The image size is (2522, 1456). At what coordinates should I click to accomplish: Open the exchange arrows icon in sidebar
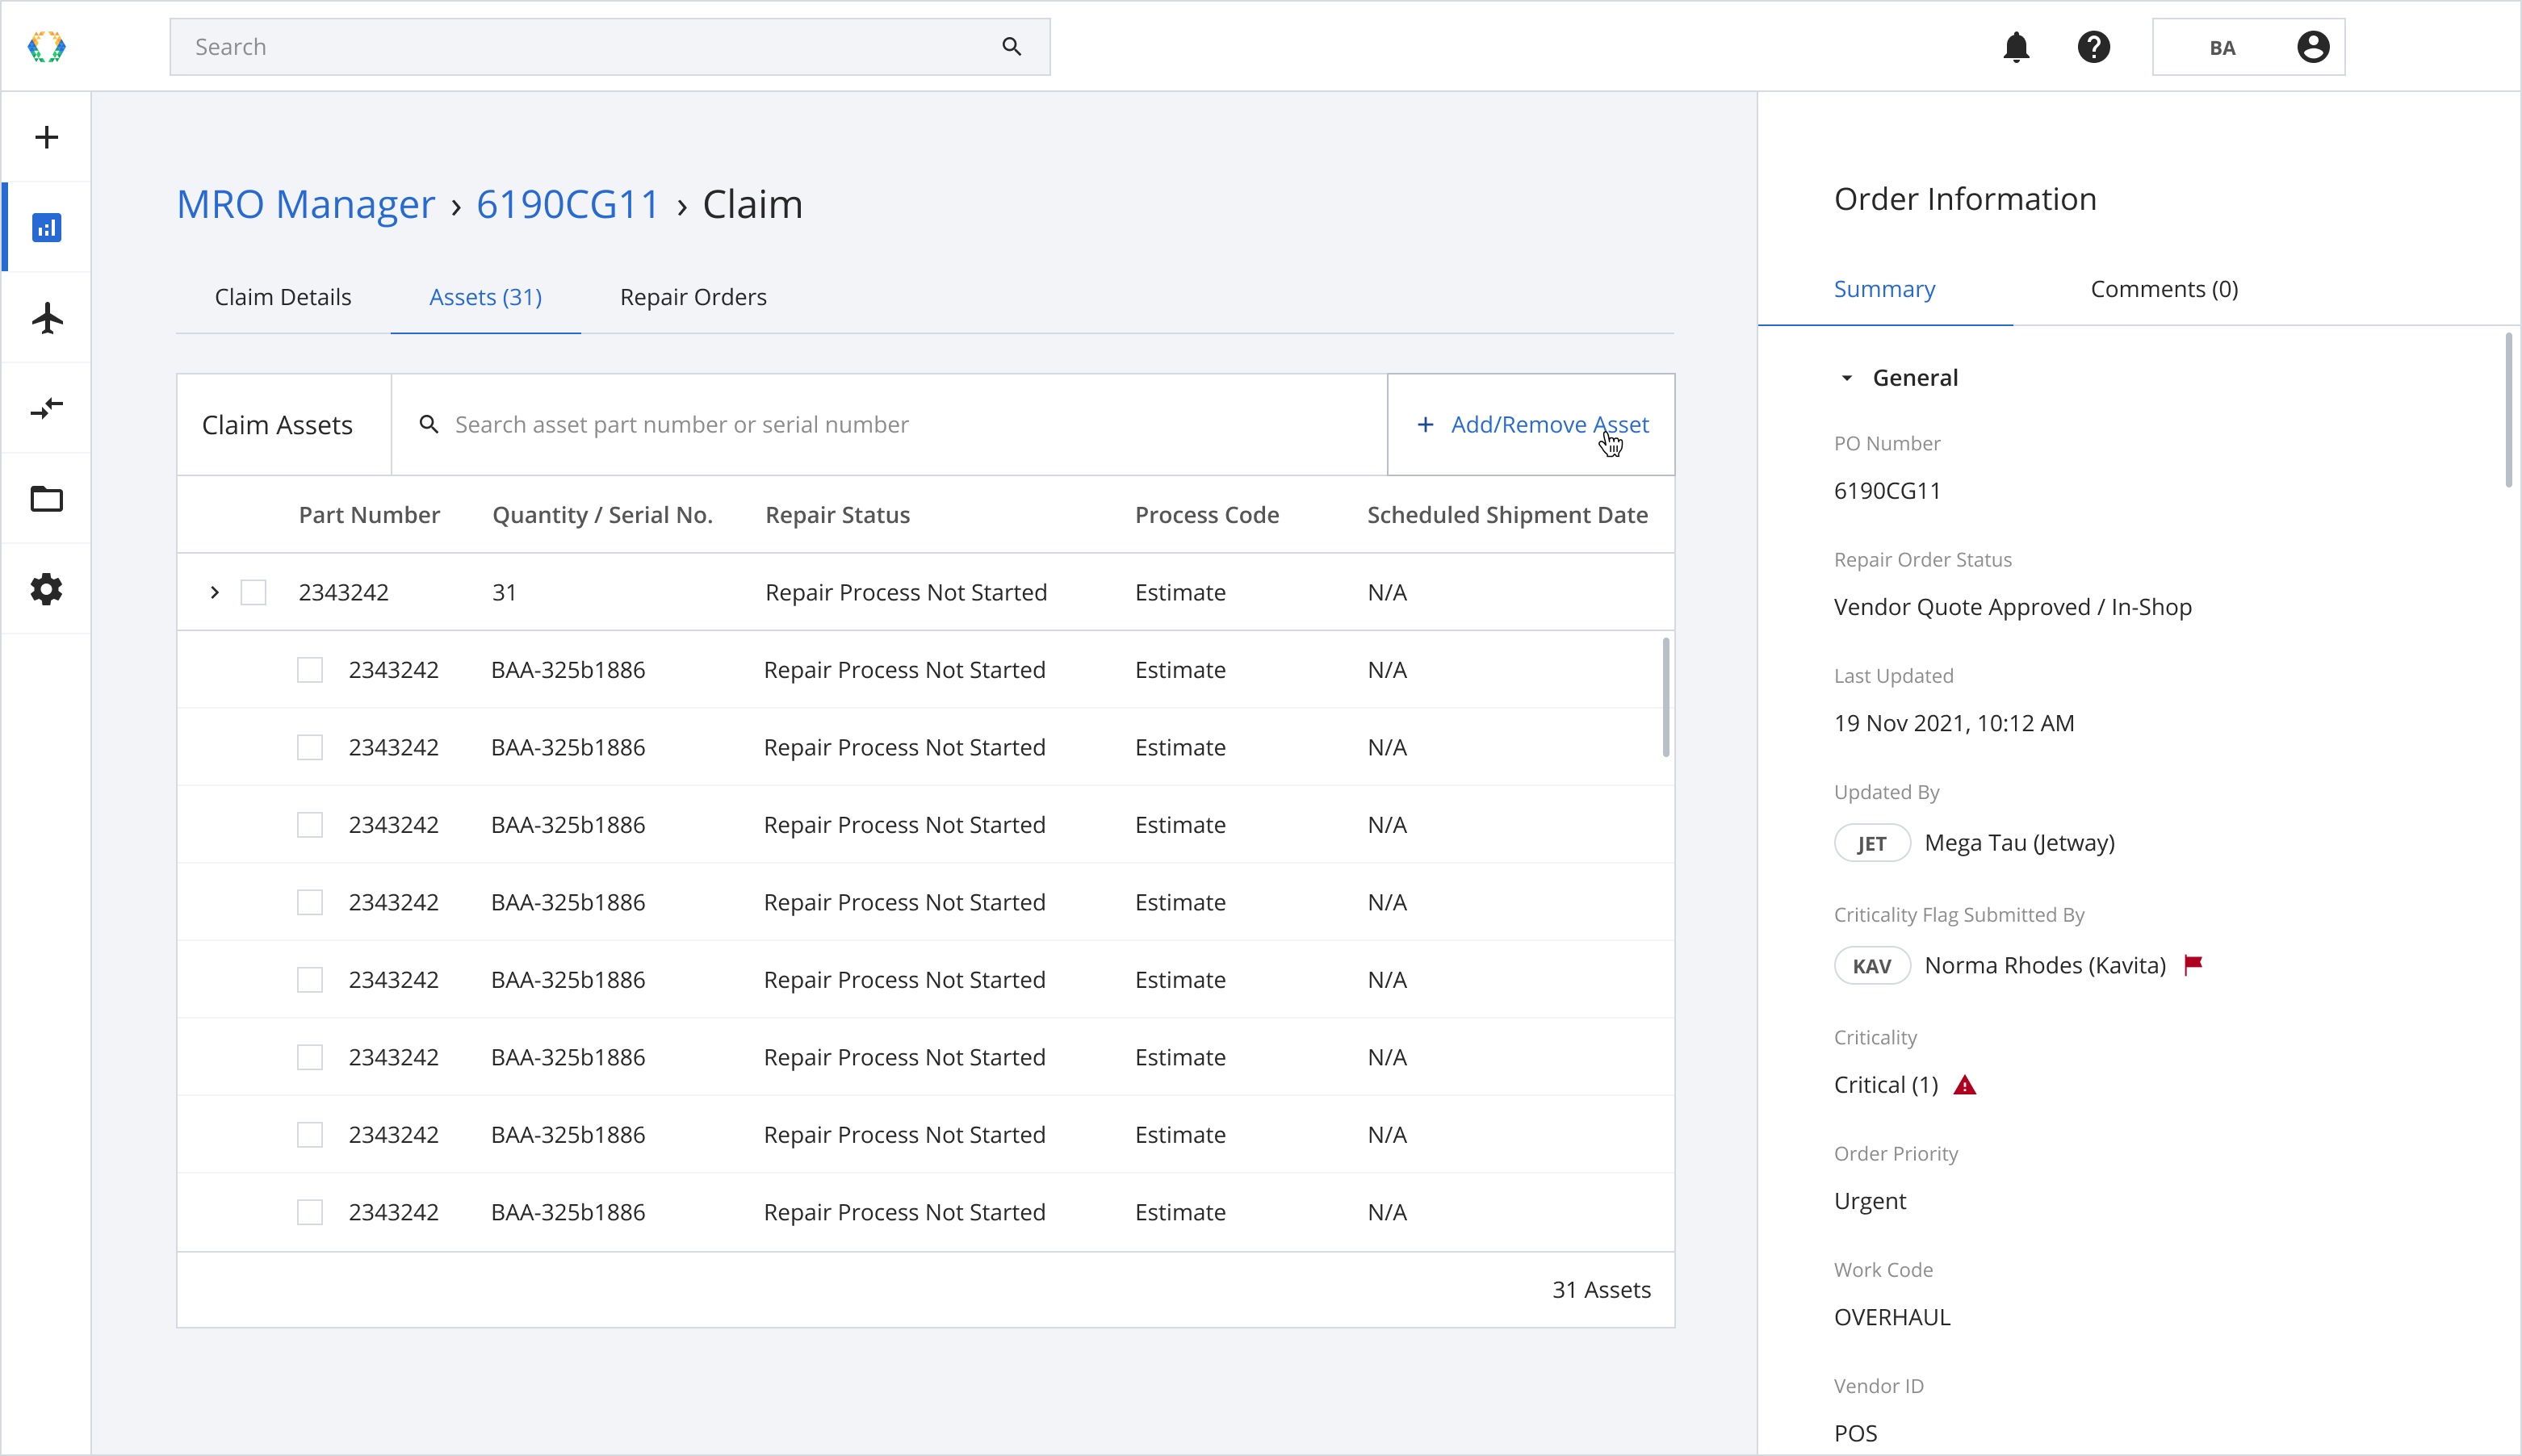[46, 408]
